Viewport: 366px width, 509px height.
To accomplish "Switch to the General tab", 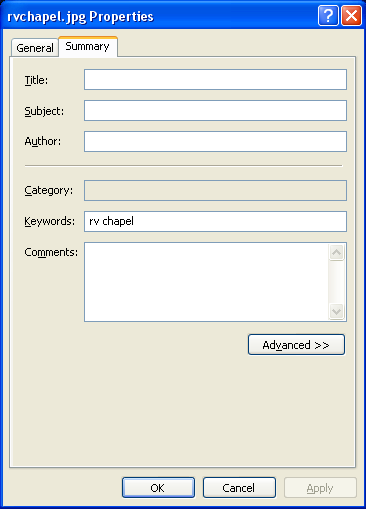I will point(35,48).
